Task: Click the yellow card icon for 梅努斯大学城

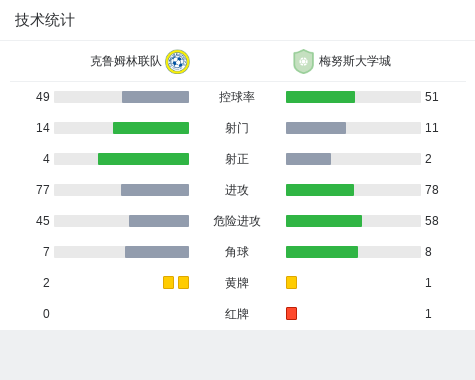Action: click(x=291, y=282)
